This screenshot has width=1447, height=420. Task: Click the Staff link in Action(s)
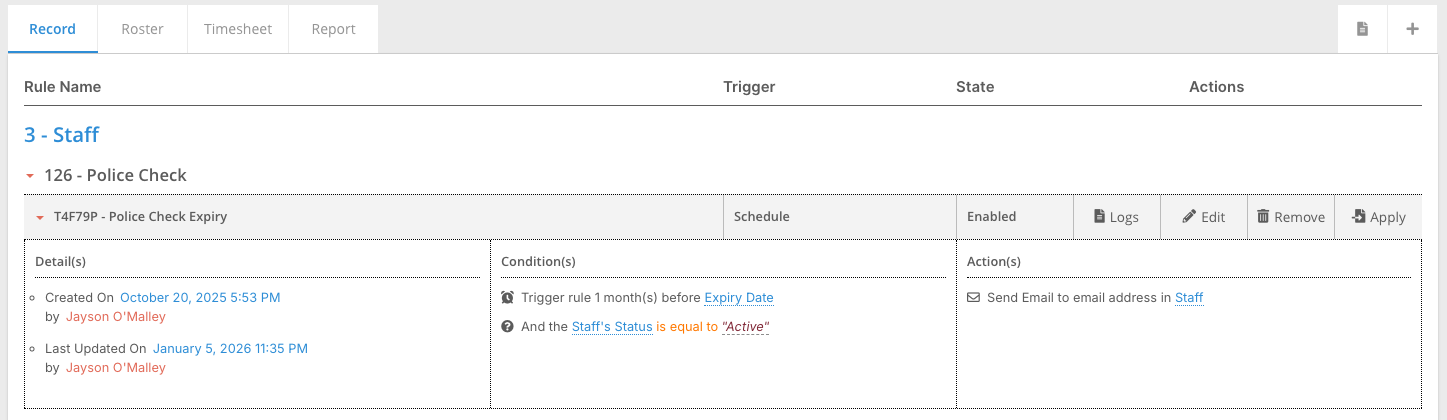click(1189, 298)
